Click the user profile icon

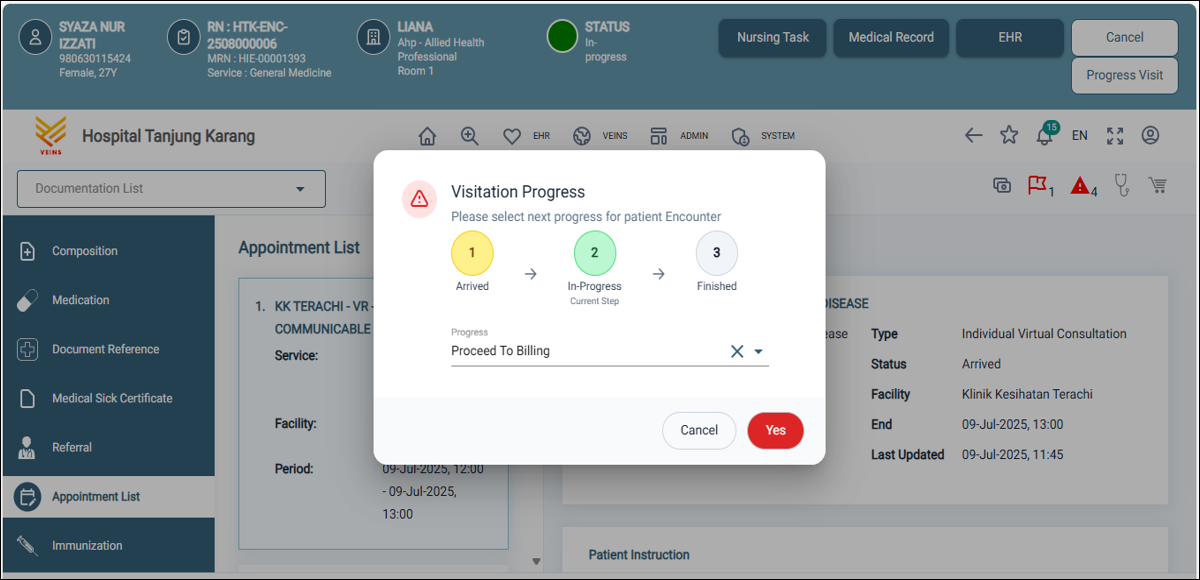coord(1150,135)
